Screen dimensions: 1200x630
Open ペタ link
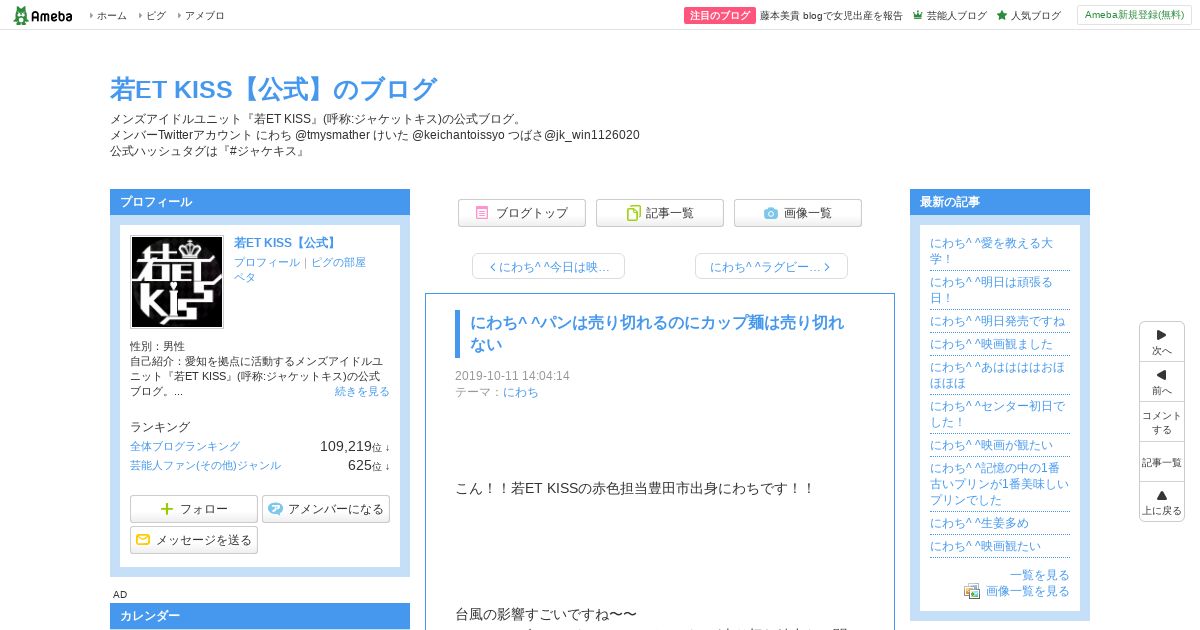coord(245,278)
